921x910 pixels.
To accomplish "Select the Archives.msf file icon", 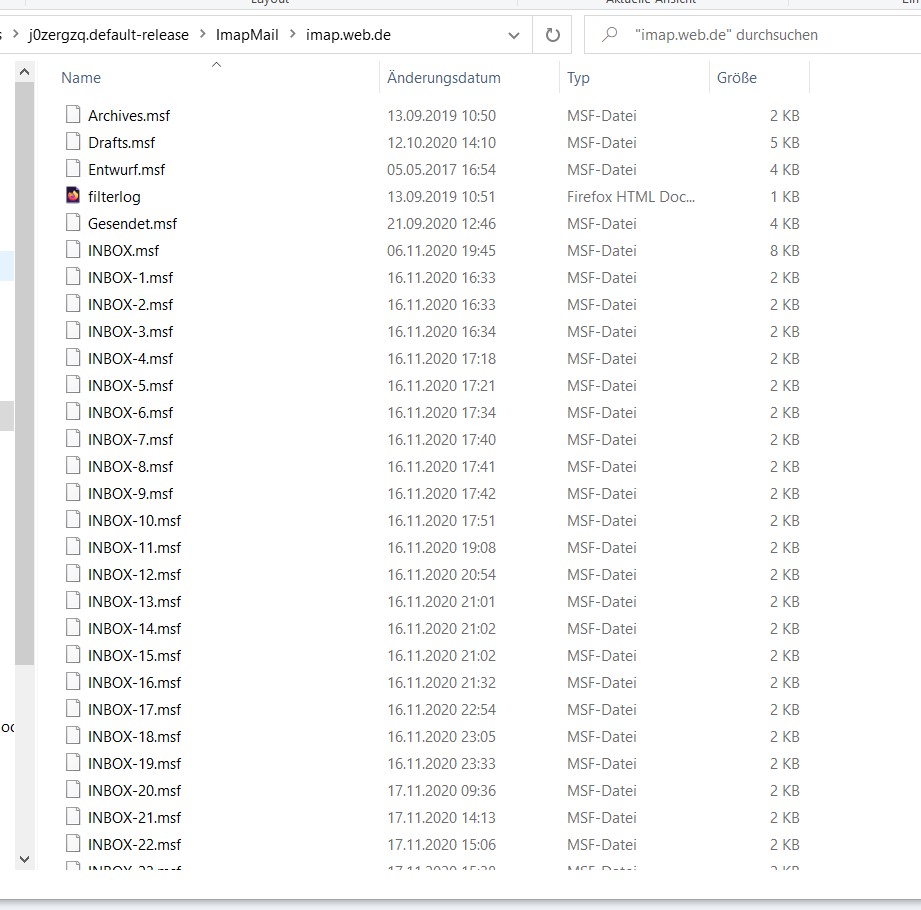I will click(73, 115).
